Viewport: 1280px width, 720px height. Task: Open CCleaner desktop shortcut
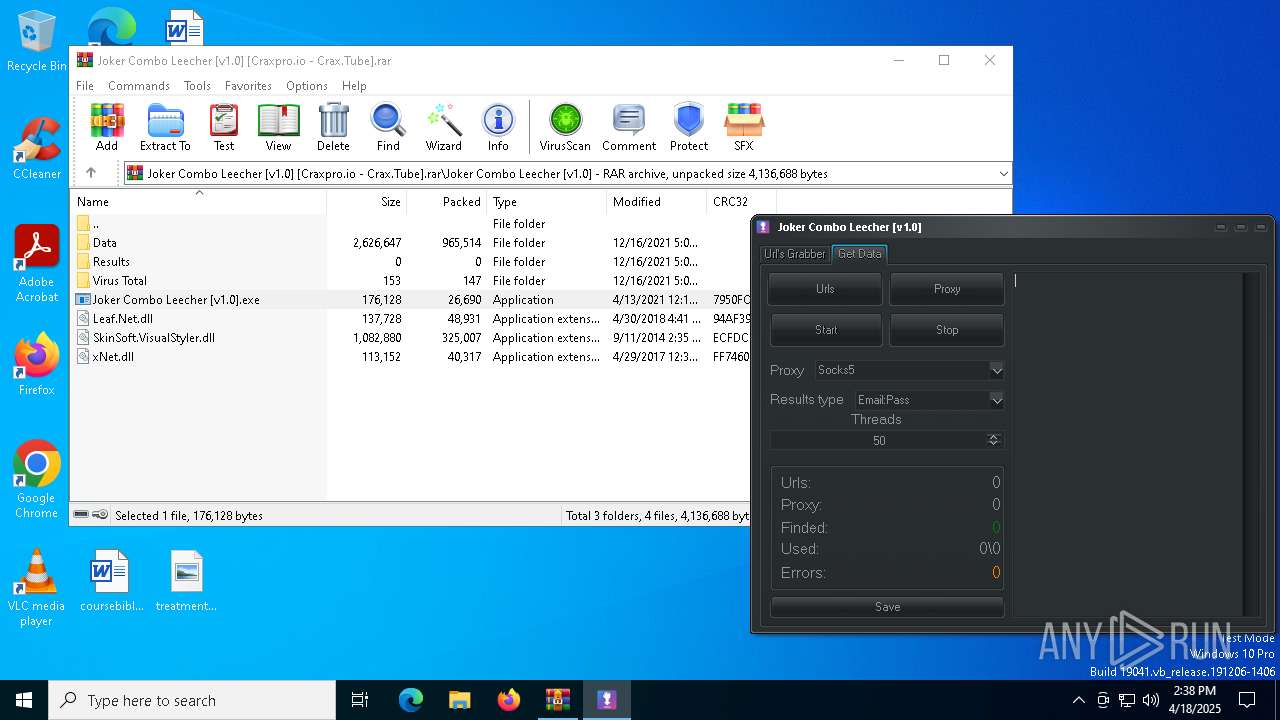pyautogui.click(x=37, y=148)
